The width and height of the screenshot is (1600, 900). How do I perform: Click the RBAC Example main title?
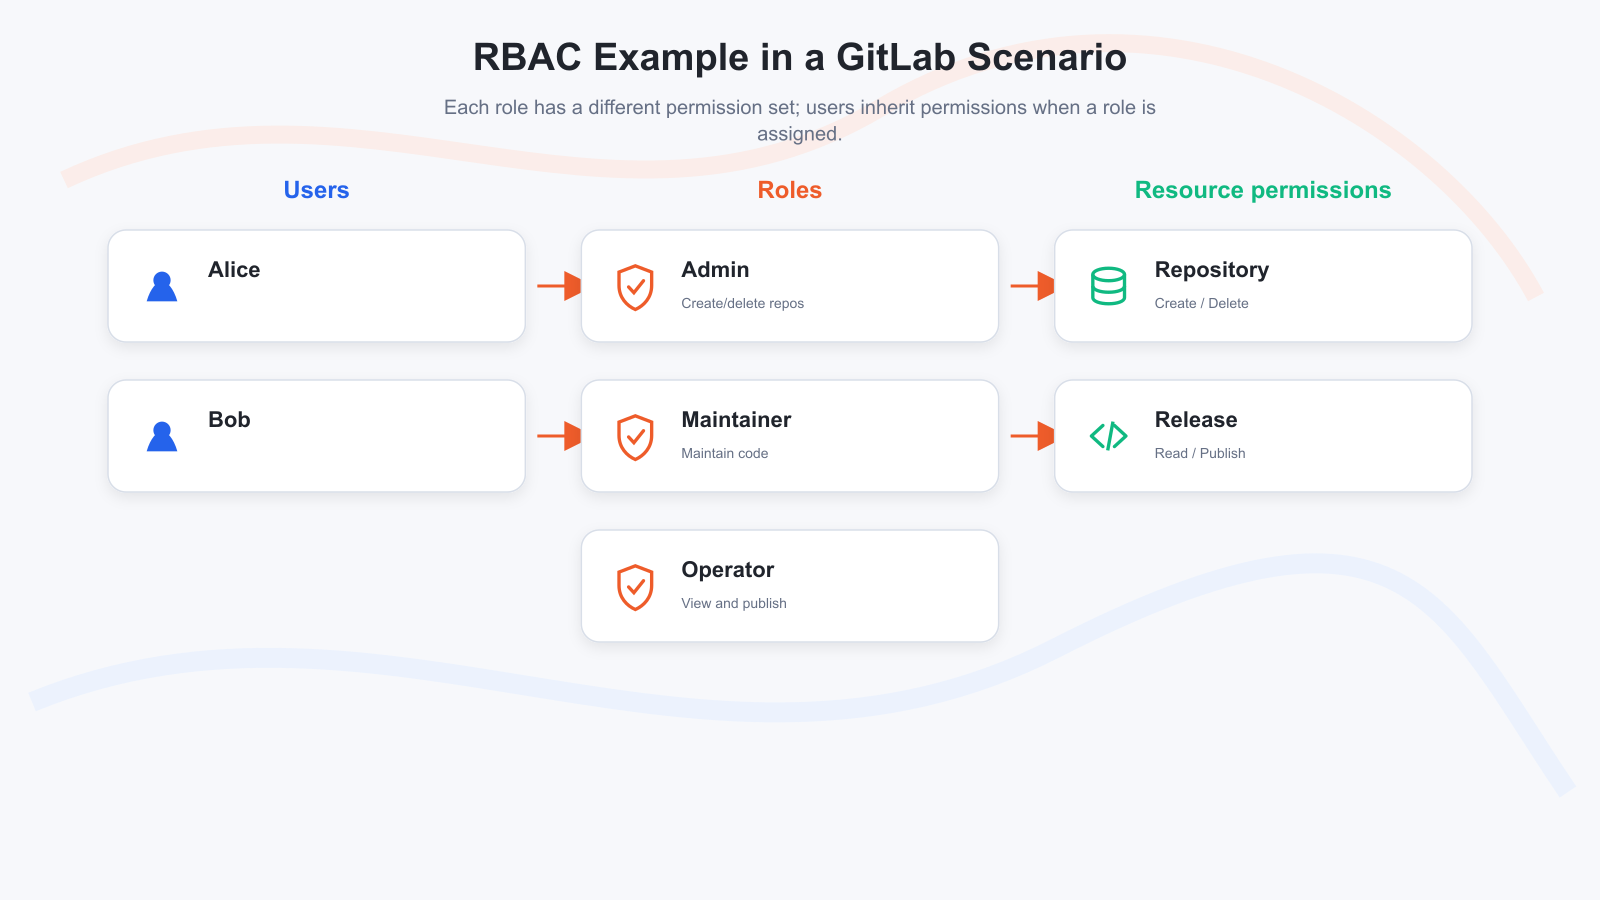point(800,57)
